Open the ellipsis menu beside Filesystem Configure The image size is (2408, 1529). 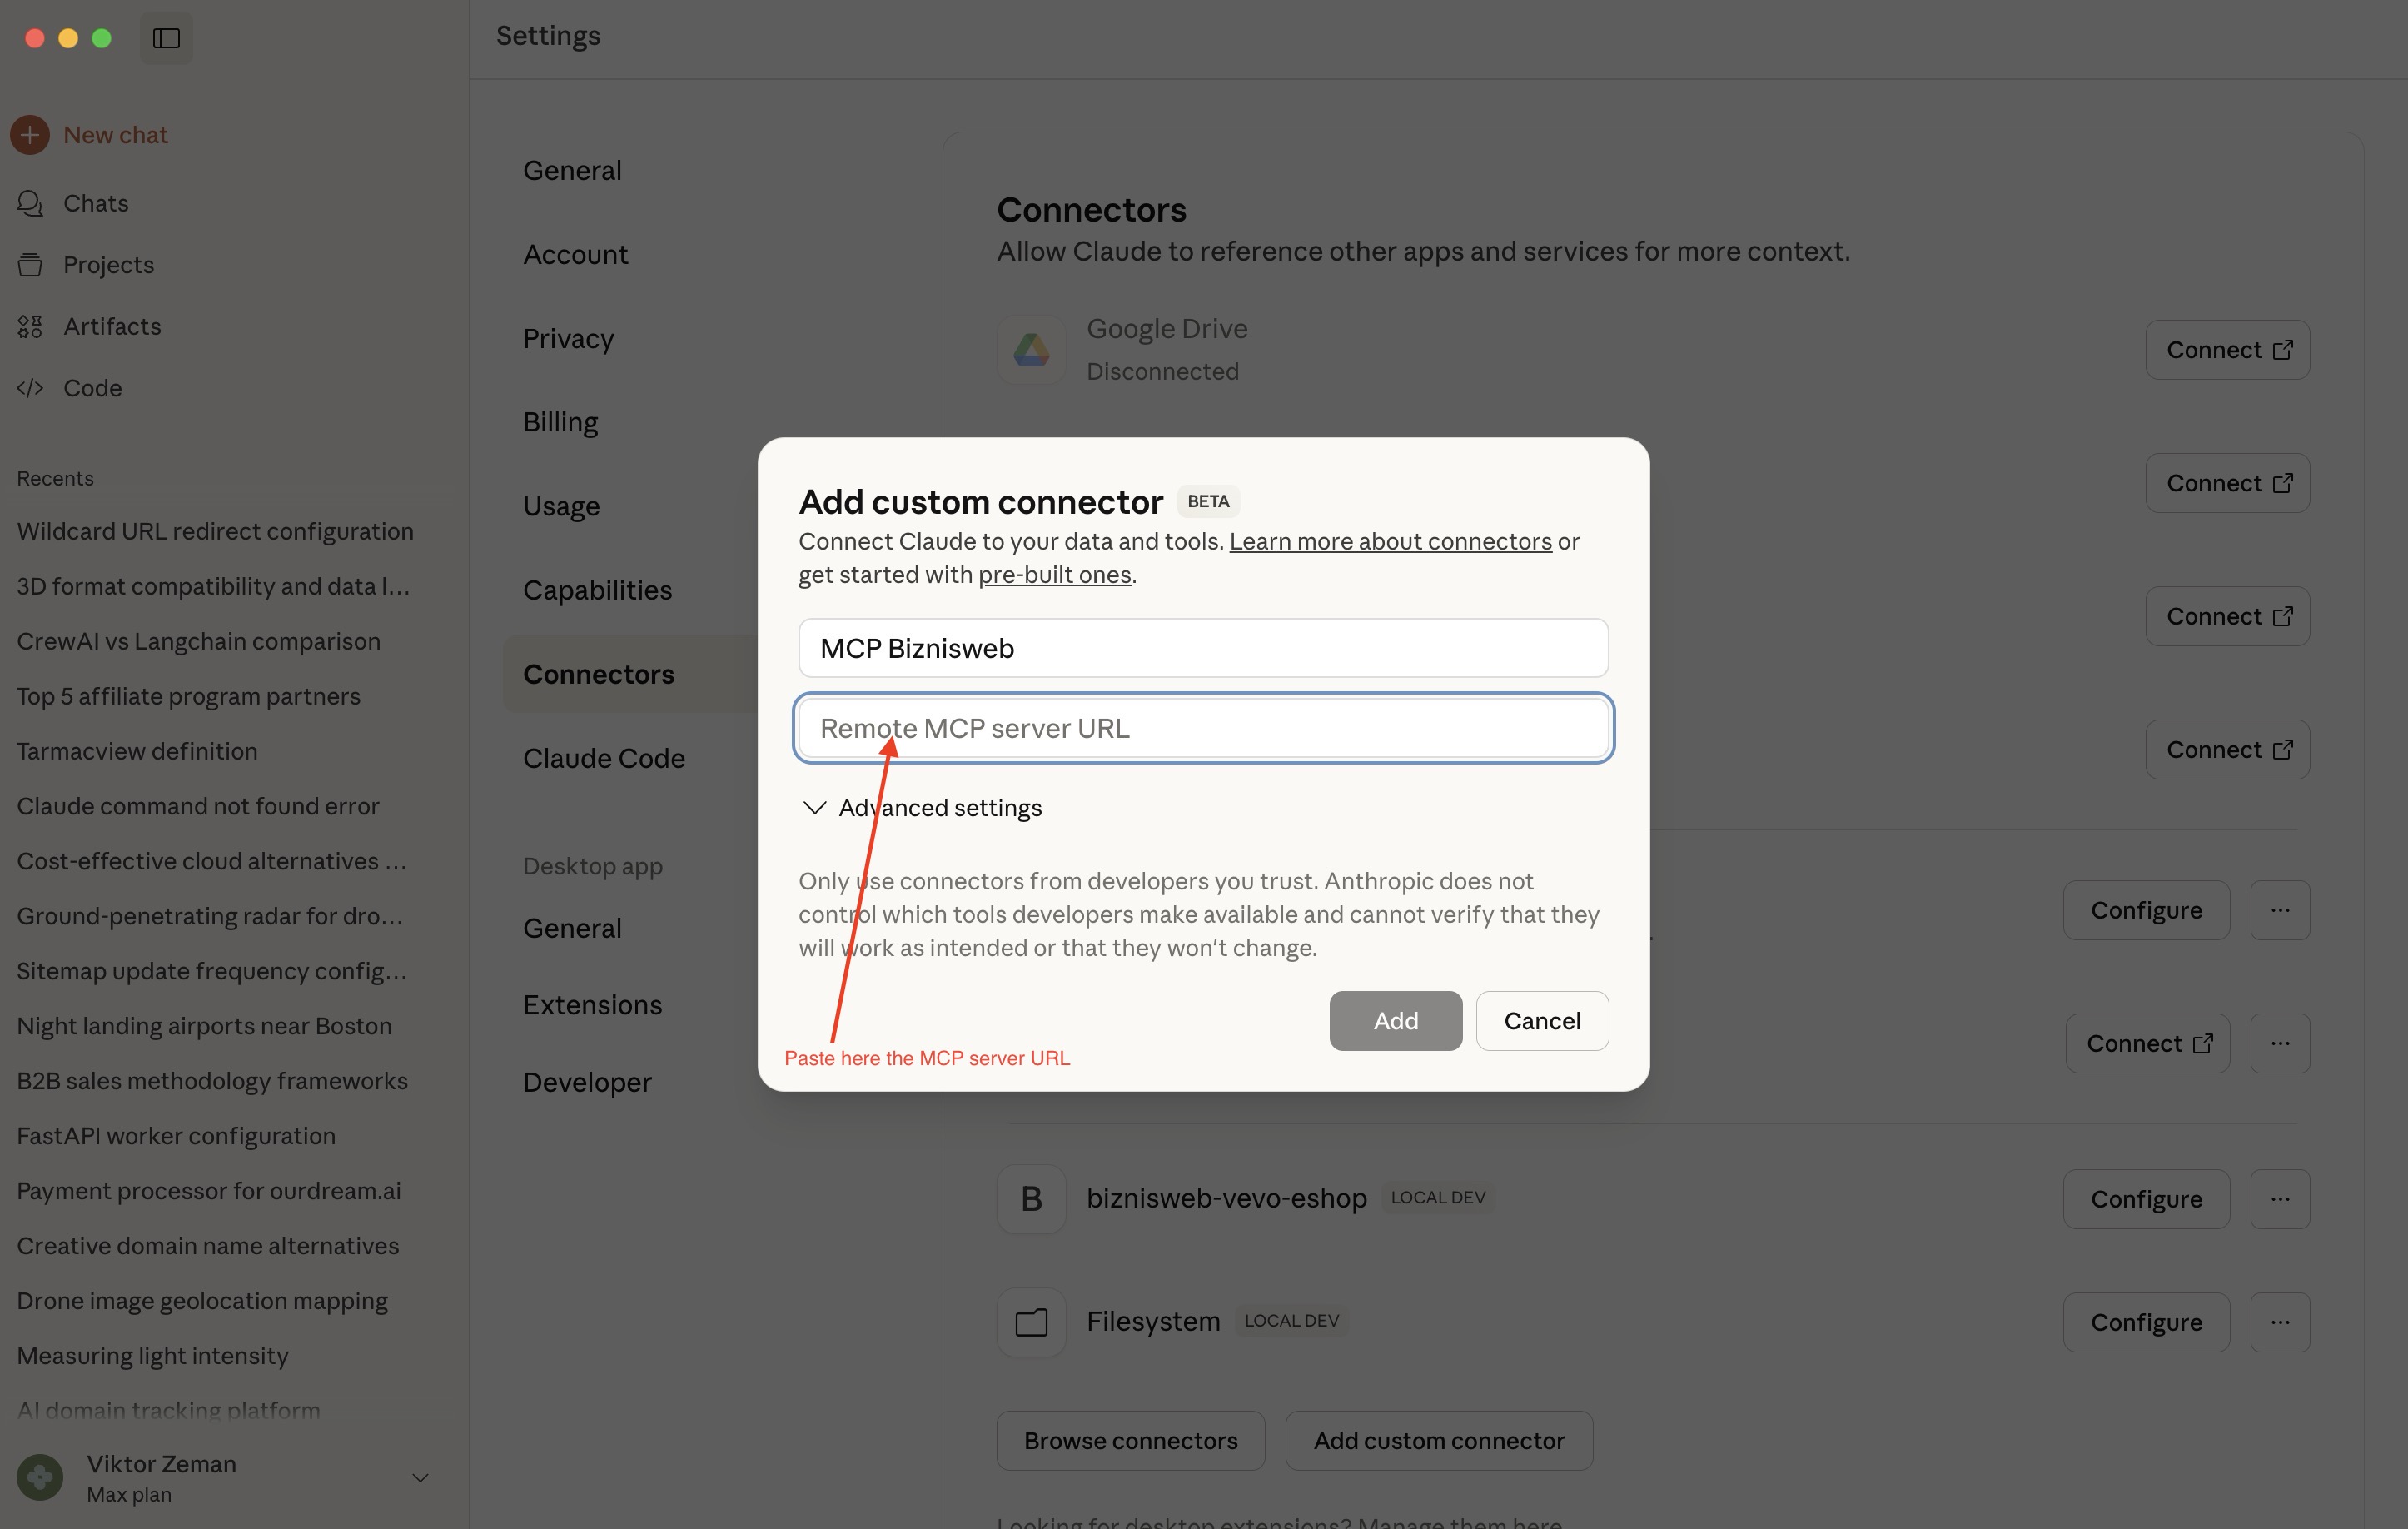coord(2280,1321)
